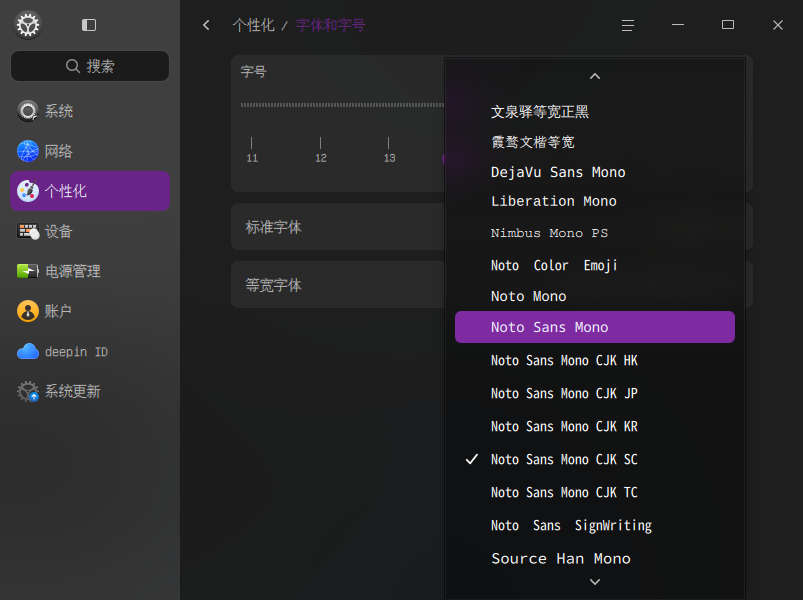Viewport: 803px width, 600px height.
Task: Choose highlighted Noto Sans Mono font
Action: (x=595, y=327)
